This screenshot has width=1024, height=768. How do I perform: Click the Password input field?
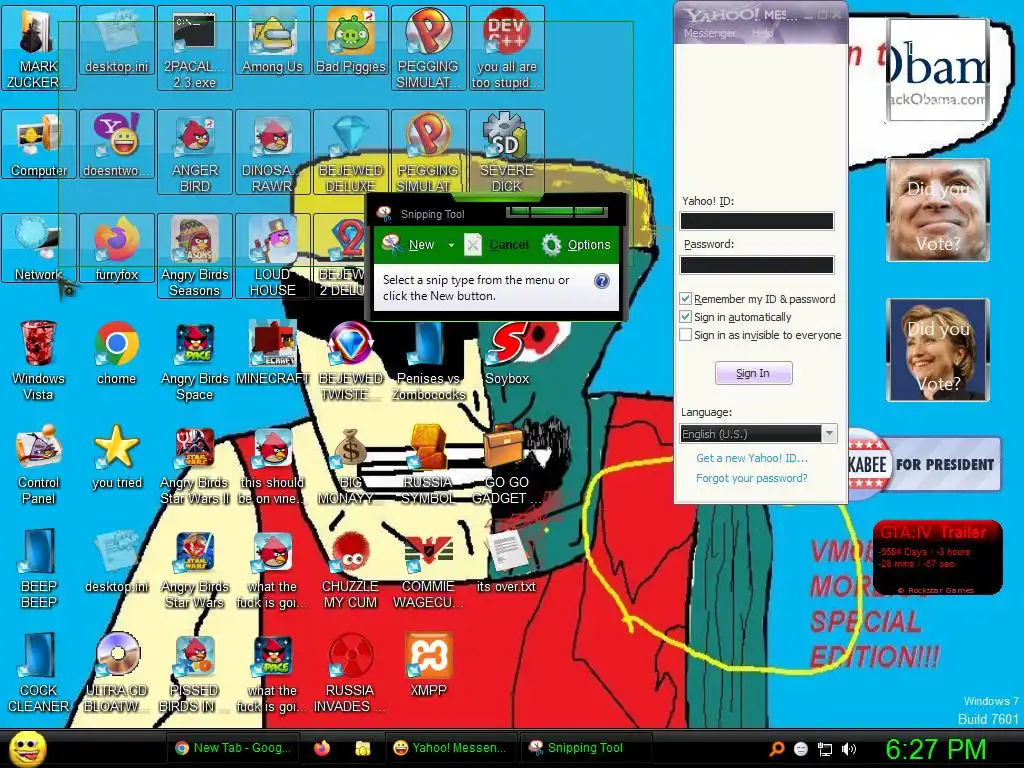pyautogui.click(x=757, y=264)
